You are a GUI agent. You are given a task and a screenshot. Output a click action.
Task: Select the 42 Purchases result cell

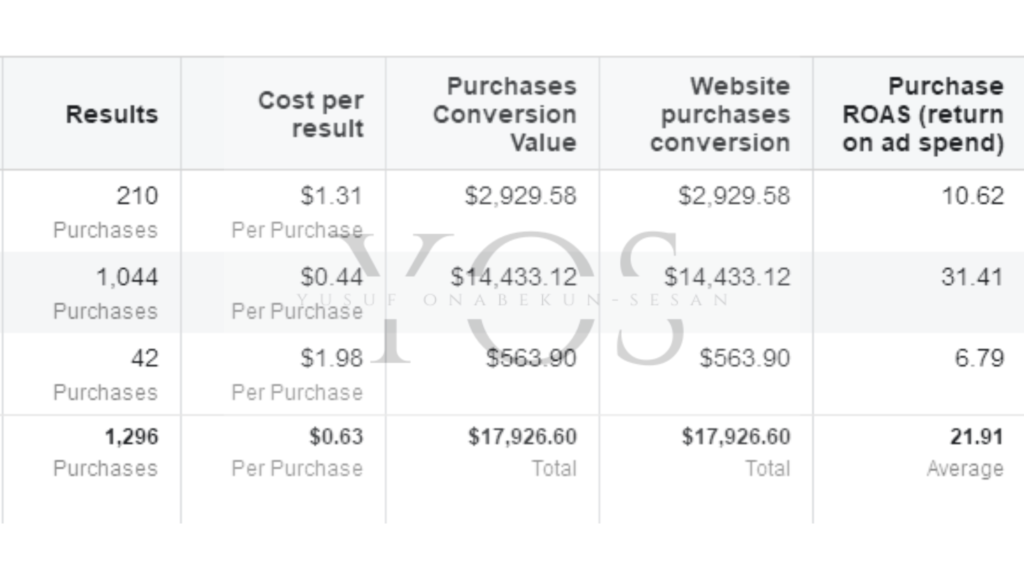[91, 374]
